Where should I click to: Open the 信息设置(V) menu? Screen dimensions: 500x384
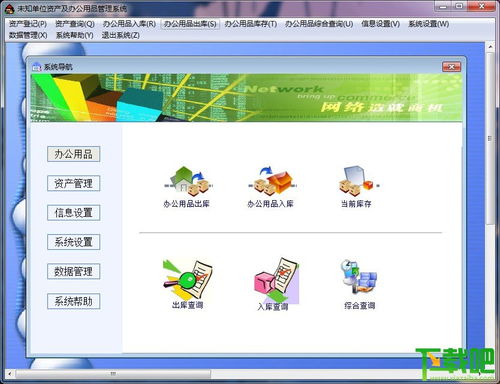[x=381, y=24]
